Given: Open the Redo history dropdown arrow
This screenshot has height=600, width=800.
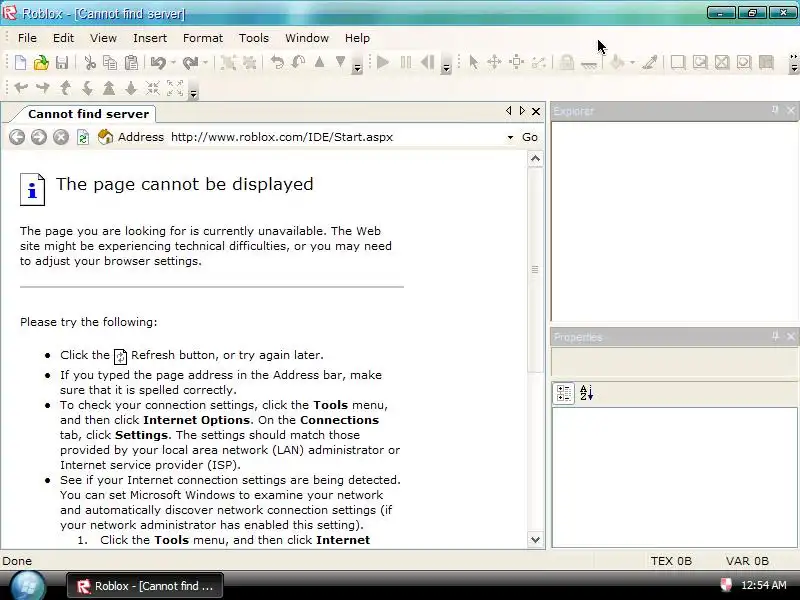Looking at the screenshot, I should tap(205, 63).
